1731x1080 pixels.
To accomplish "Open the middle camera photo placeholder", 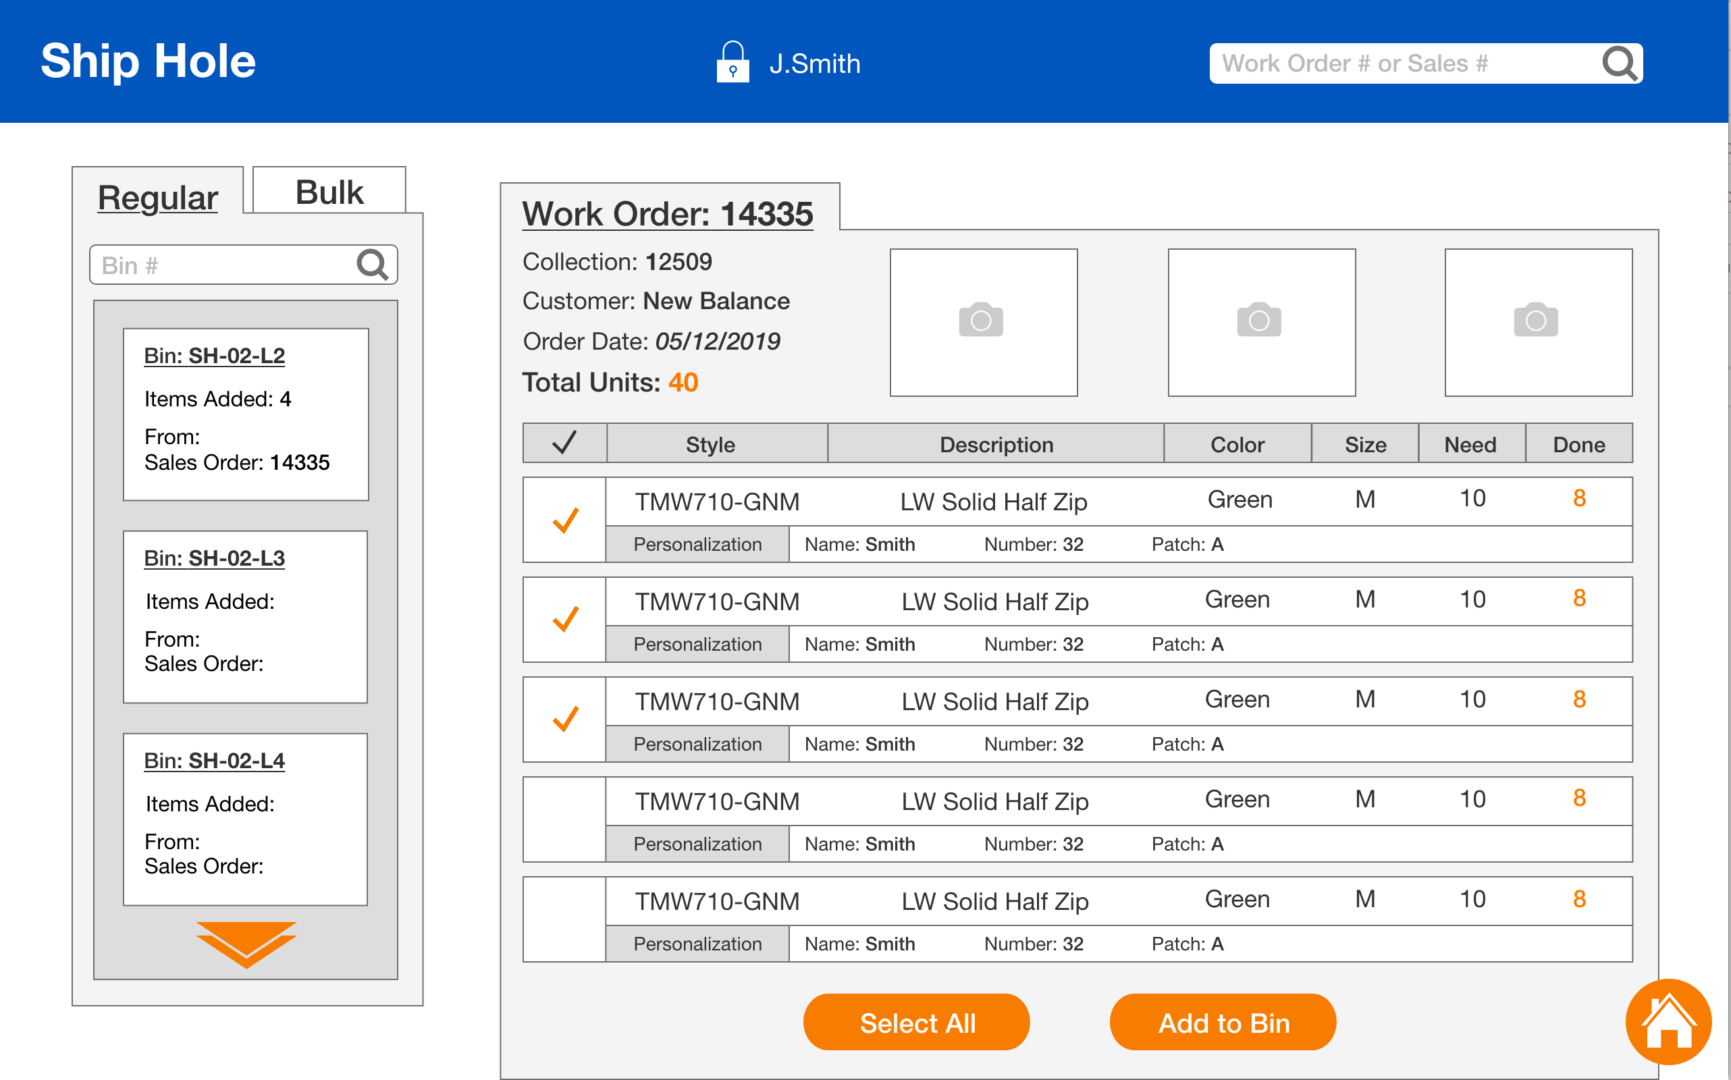I will point(1261,322).
